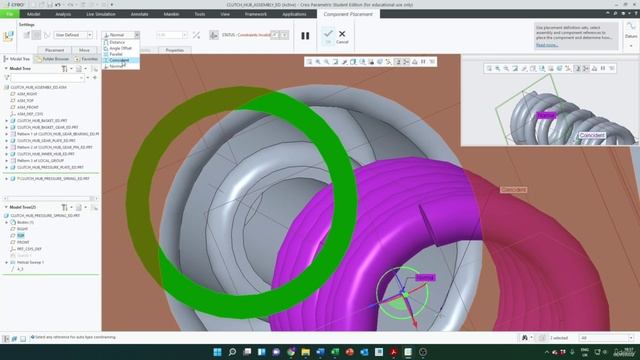This screenshot has height=360, width=640.
Task: Cancel the component placement
Action: (x=342, y=37)
